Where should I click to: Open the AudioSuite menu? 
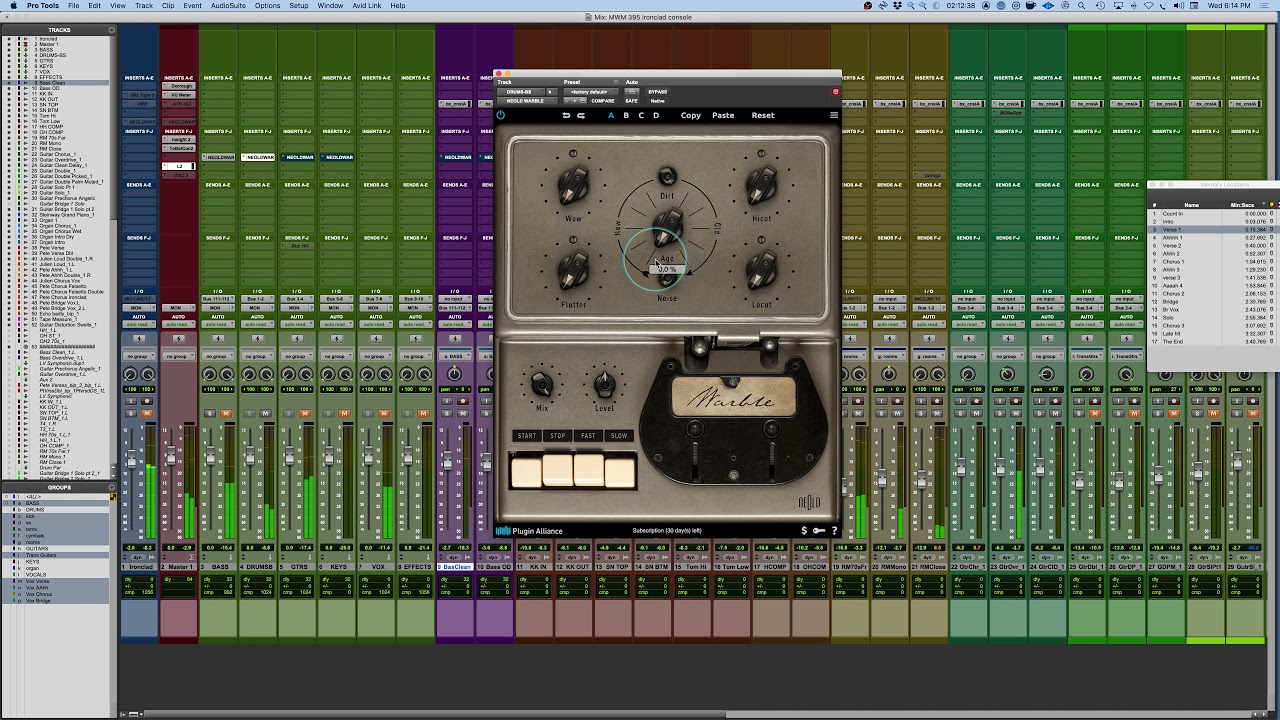coord(228,5)
